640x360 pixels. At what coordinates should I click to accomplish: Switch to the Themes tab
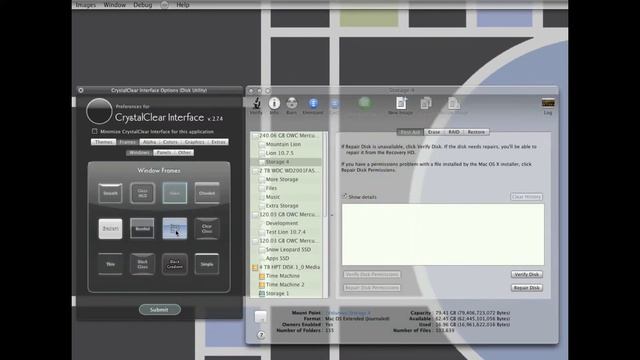click(x=104, y=142)
